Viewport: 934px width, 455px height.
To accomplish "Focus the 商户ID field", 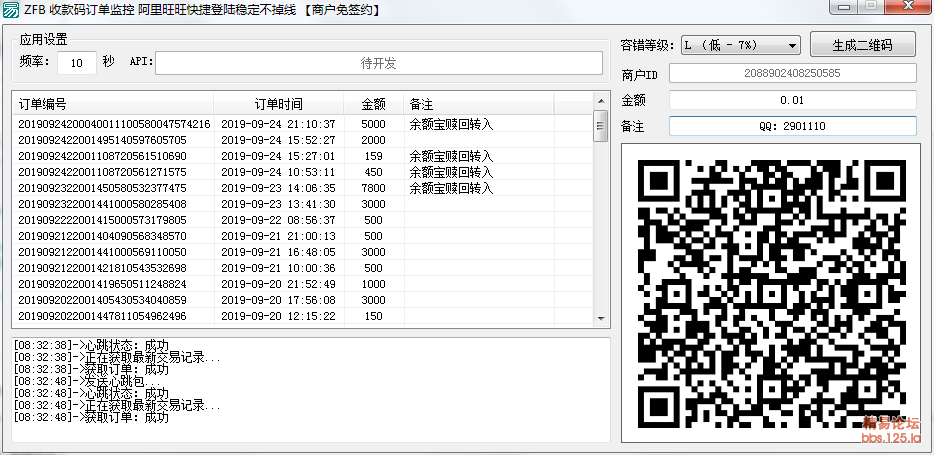I will pyautogui.click(x=792, y=73).
